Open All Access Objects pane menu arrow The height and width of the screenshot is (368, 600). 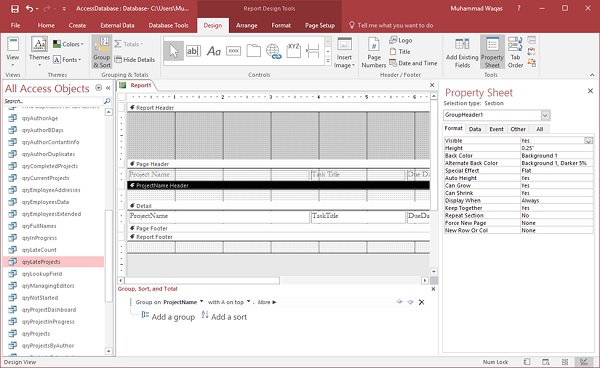(98, 88)
